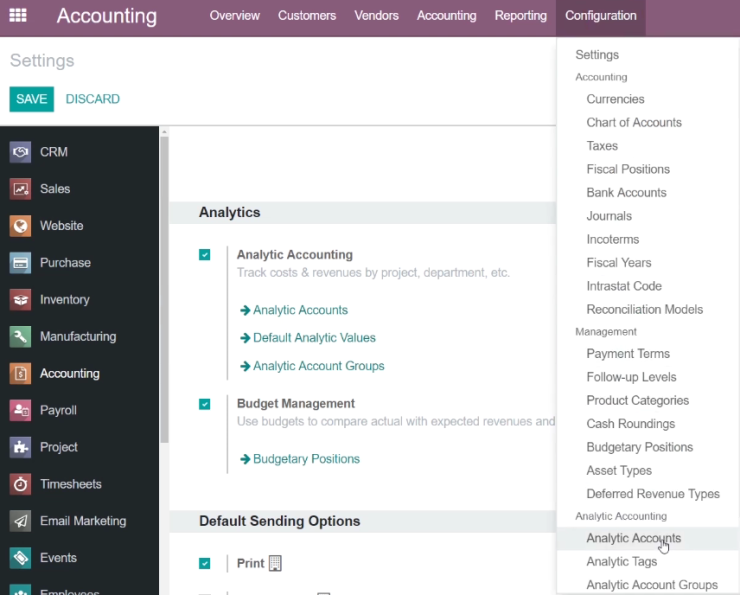Open the Vendors menu
The image size is (740, 595).
[x=377, y=16]
